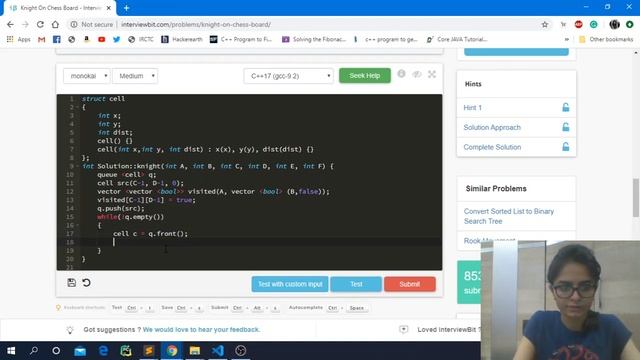Collapse the code fold on line 16
Viewport: 640px width, 360px height.
77,225
